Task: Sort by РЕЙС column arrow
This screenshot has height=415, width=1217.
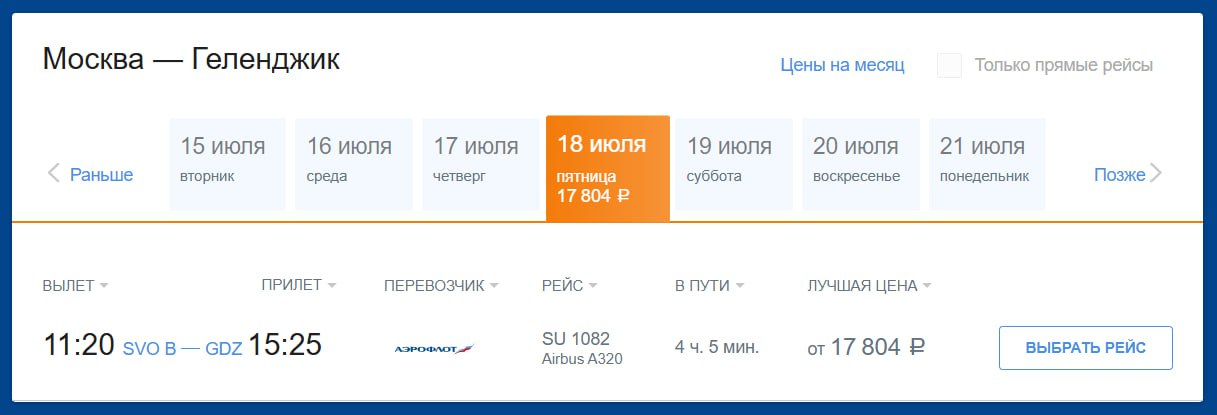Action: (x=592, y=286)
